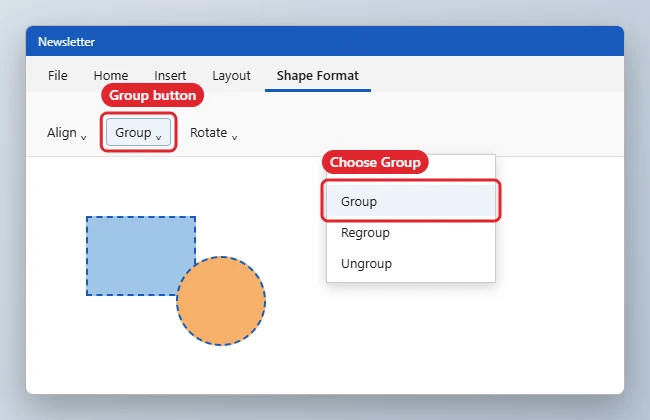Image resolution: width=650 pixels, height=420 pixels.
Task: Pick Ungroup from the dropdown menu
Action: tap(411, 264)
